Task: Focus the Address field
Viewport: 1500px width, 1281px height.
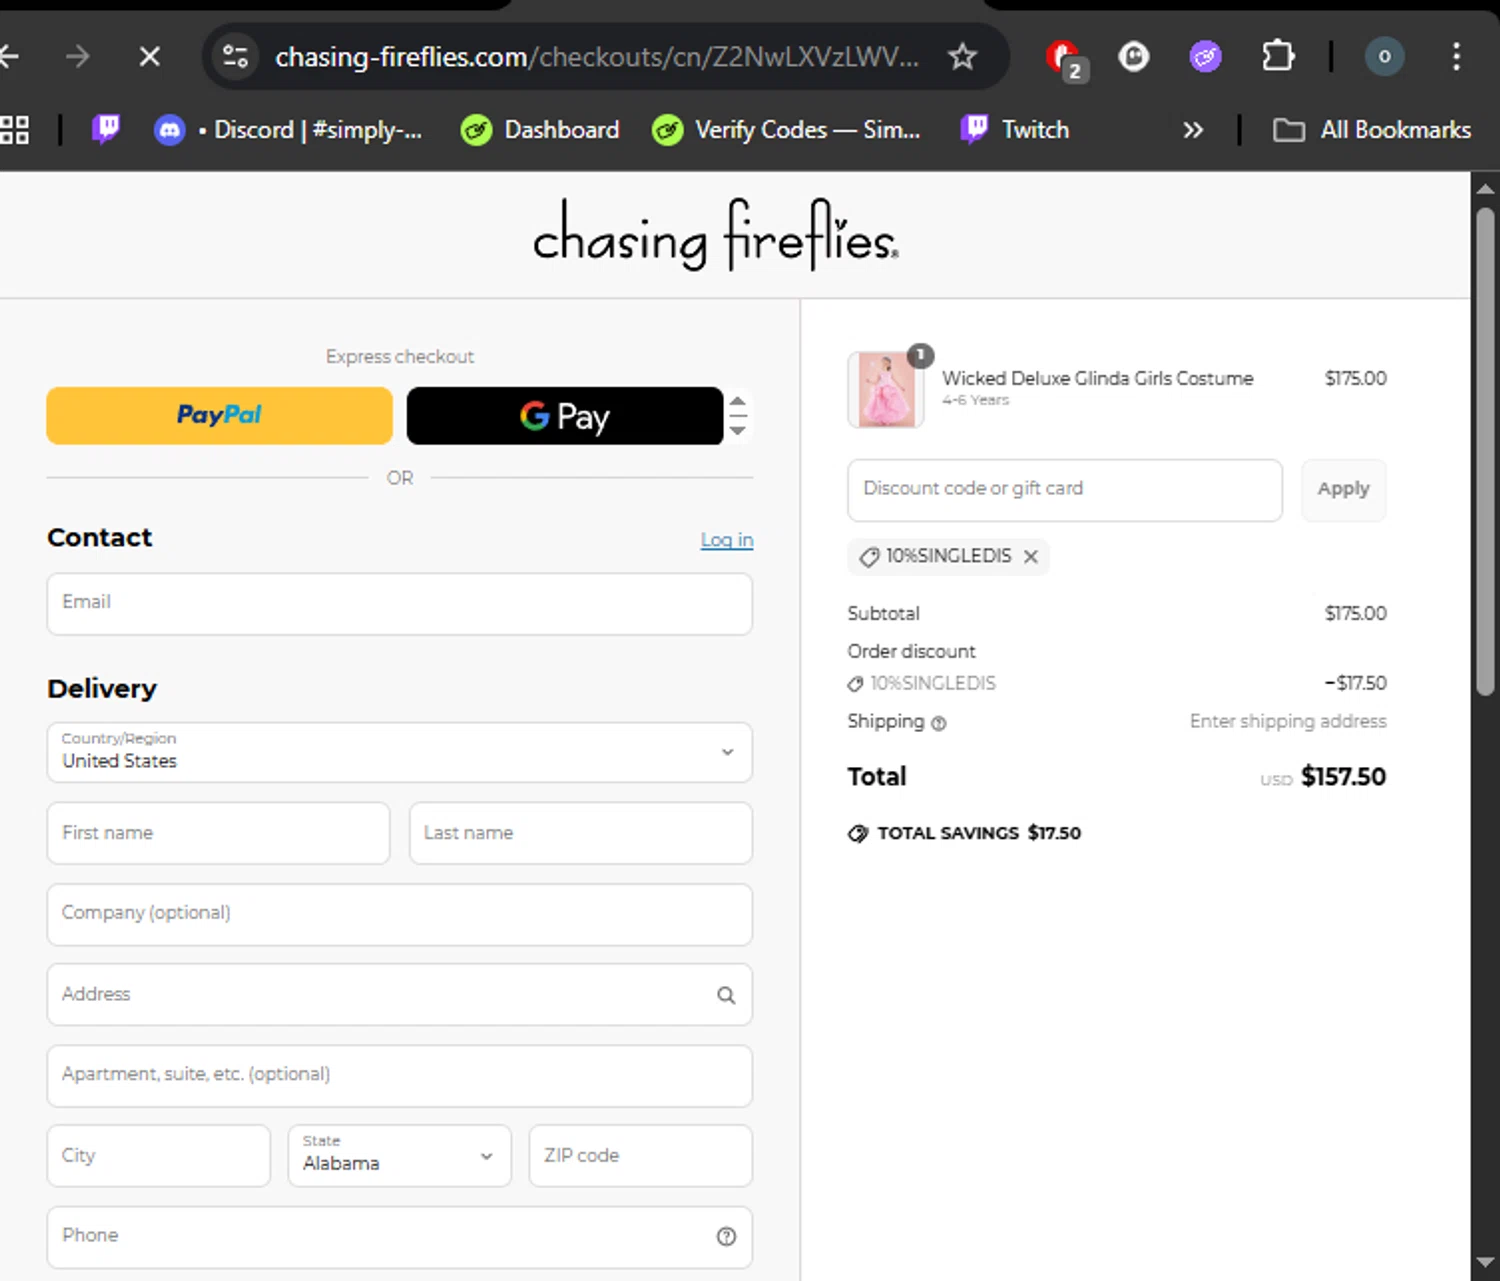Action: pos(399,994)
